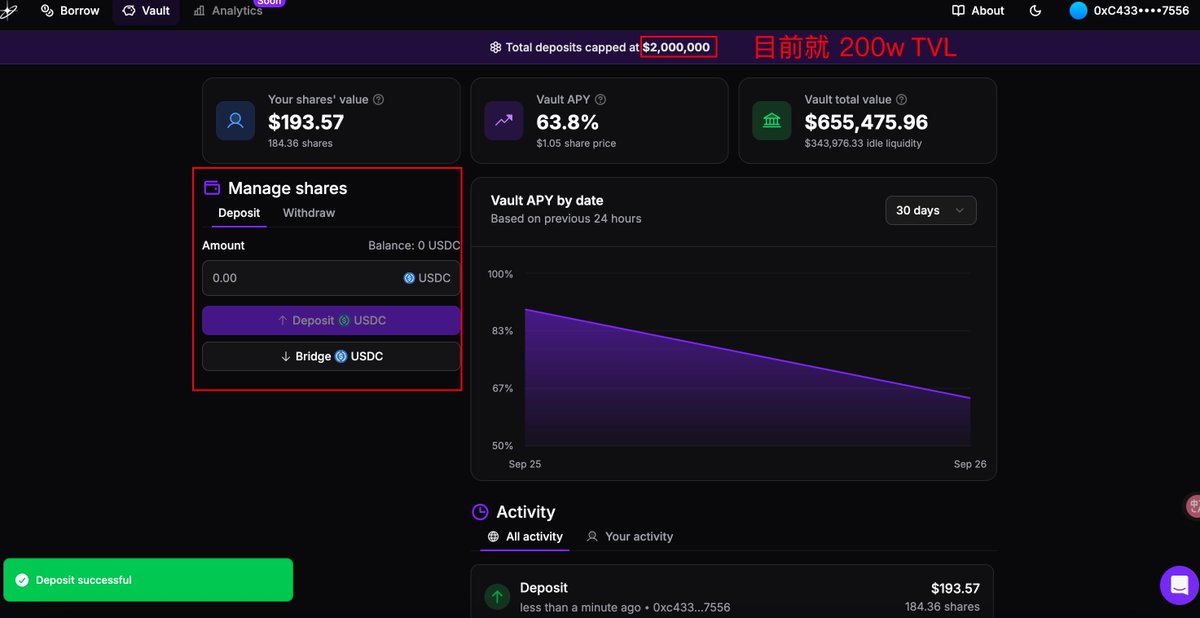This screenshot has width=1200, height=618.
Task: Click the Bridge USDC button
Action: (331, 356)
